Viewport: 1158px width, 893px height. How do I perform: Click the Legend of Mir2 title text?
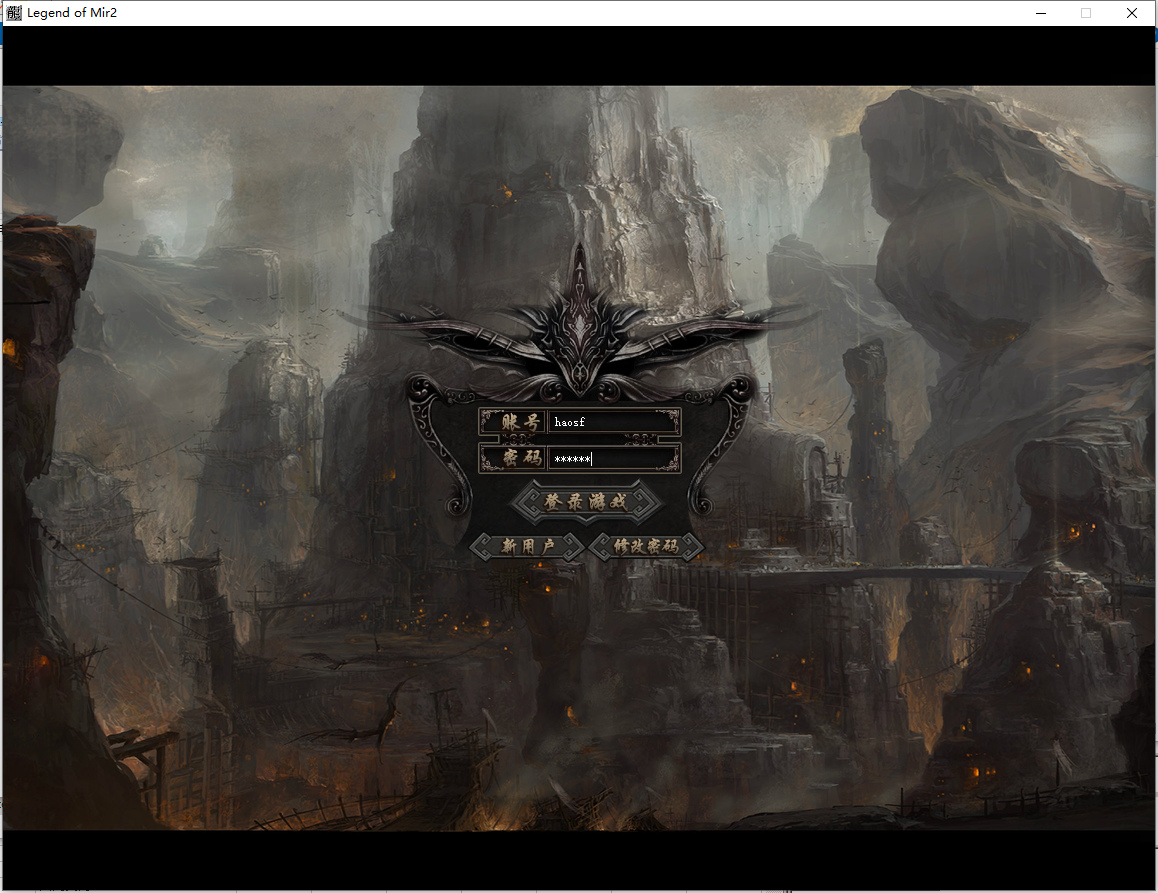72,13
